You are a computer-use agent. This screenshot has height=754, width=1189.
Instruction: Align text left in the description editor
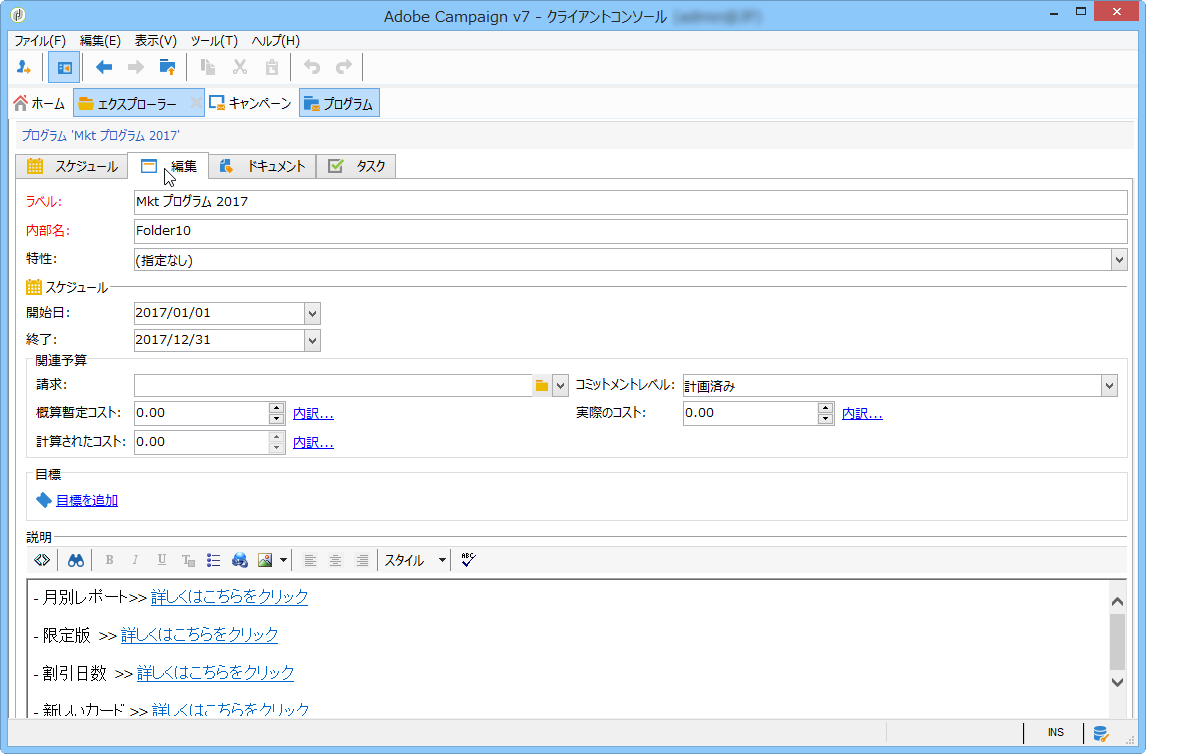tap(309, 561)
